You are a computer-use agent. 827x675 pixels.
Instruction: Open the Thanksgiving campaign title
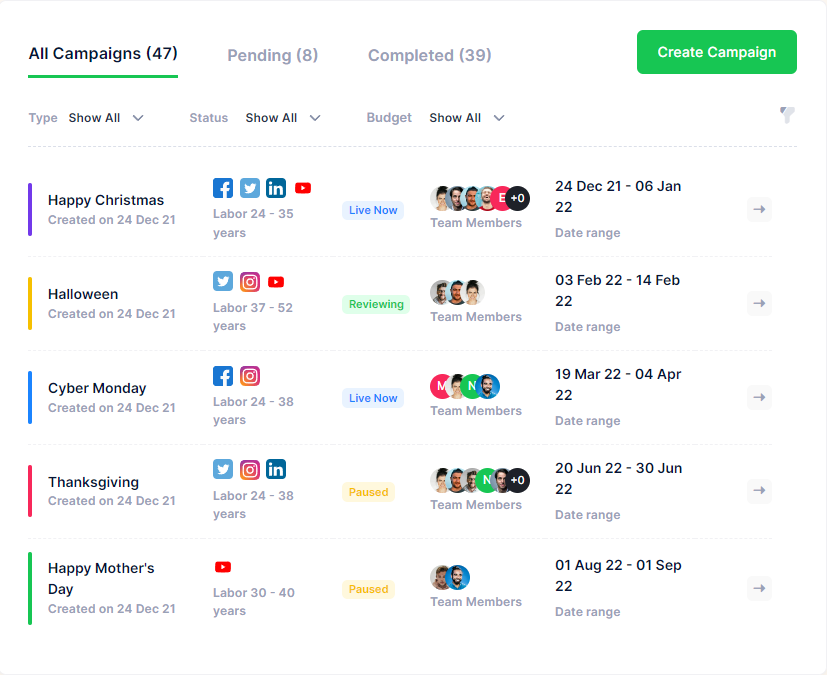(x=94, y=482)
